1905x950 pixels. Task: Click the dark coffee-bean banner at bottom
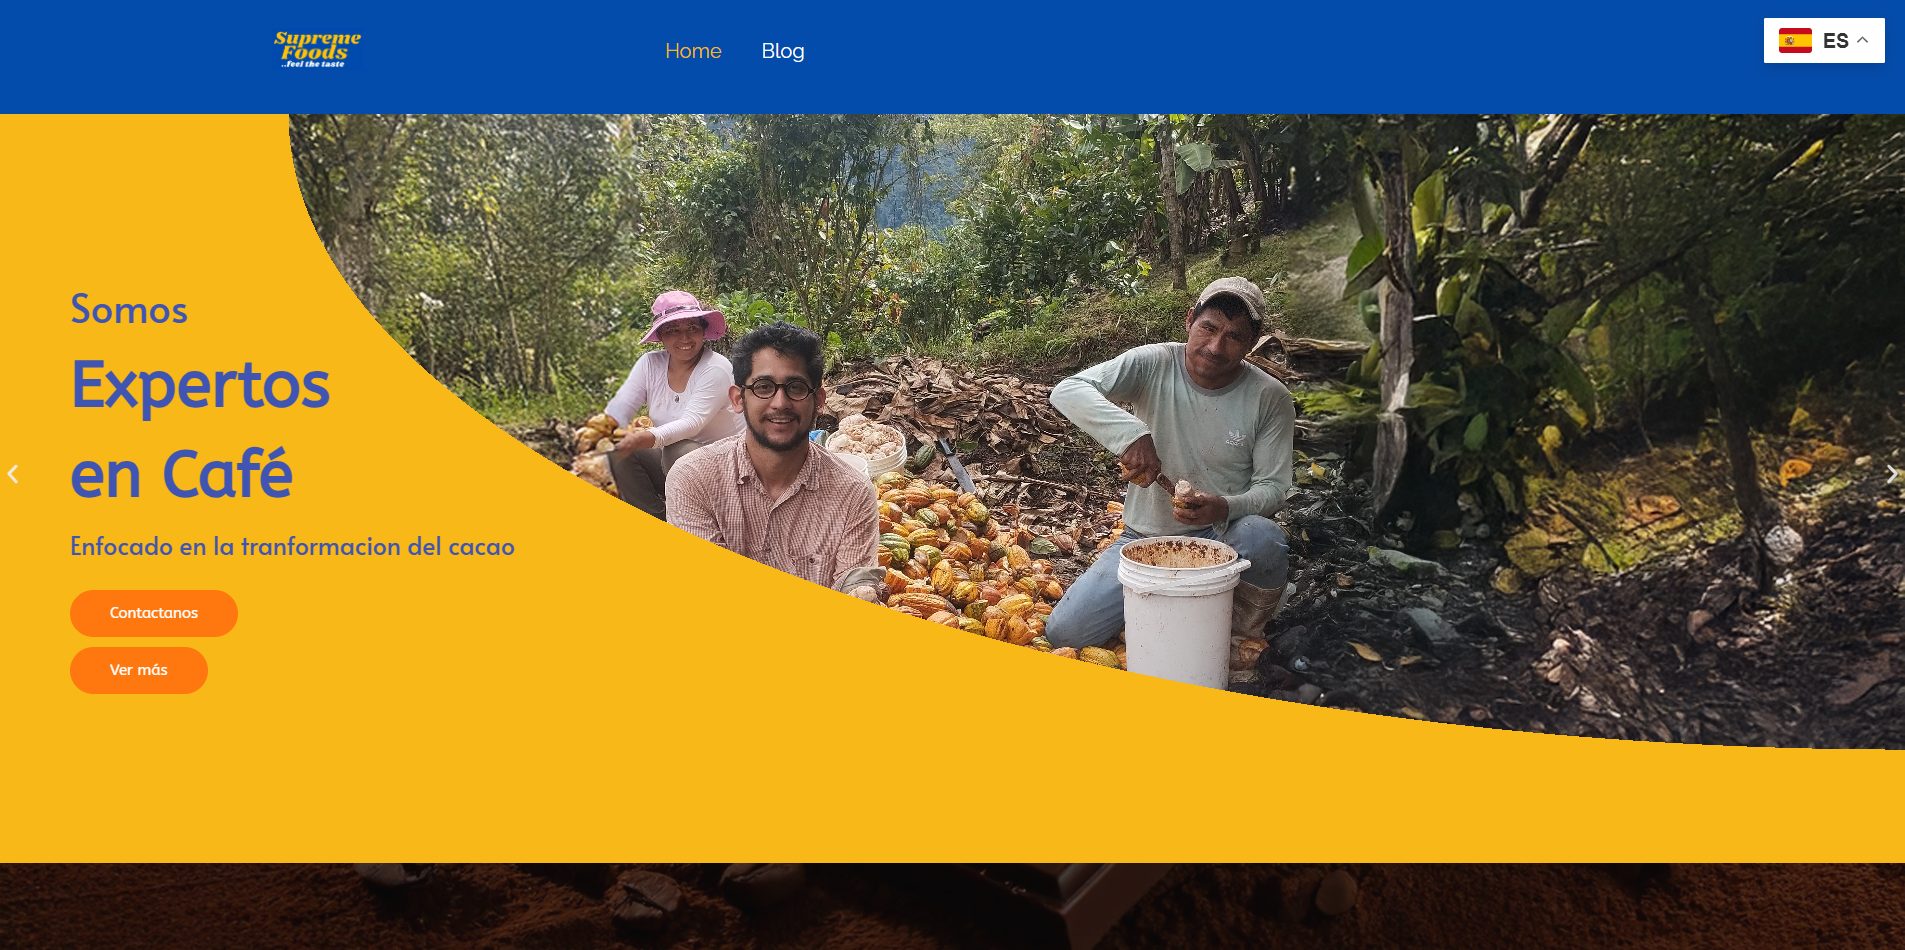coord(952,906)
